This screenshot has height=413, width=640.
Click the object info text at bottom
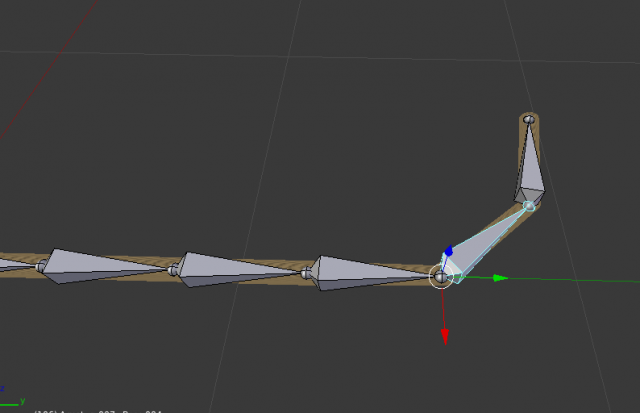click(x=100, y=409)
